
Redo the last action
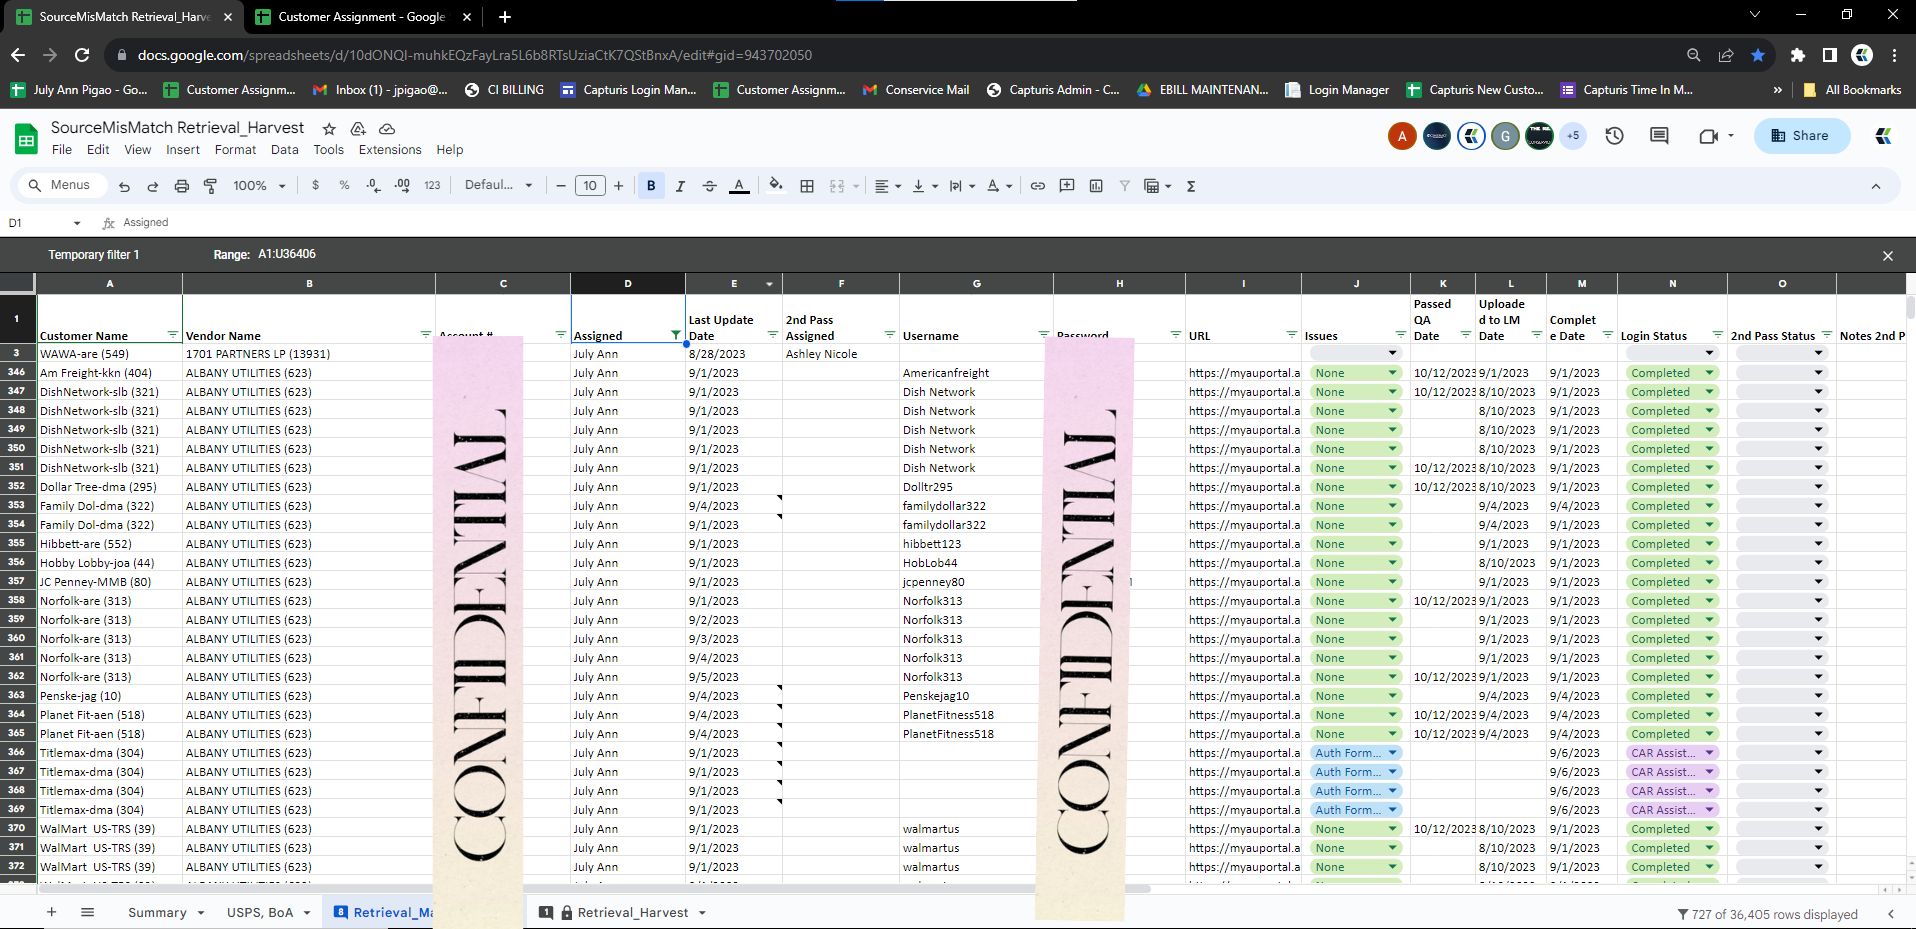pos(153,186)
